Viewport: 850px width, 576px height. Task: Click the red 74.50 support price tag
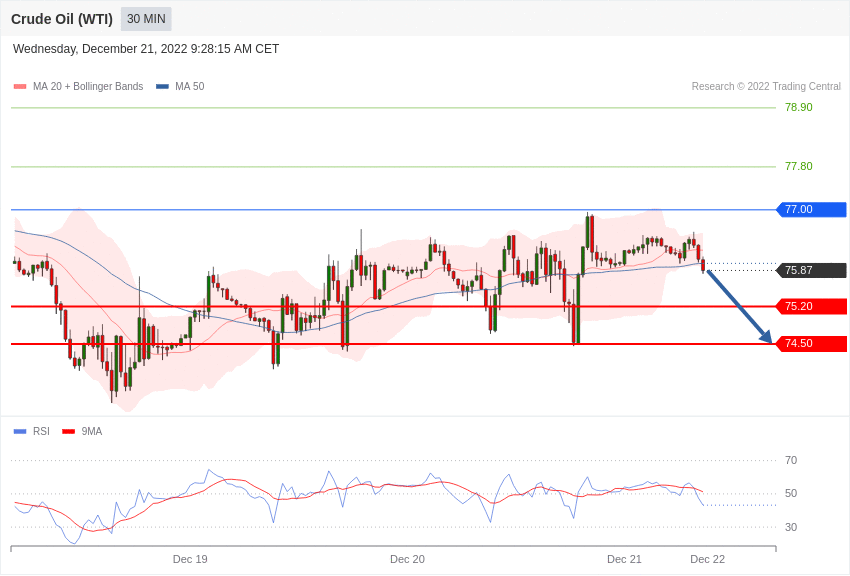[812, 344]
